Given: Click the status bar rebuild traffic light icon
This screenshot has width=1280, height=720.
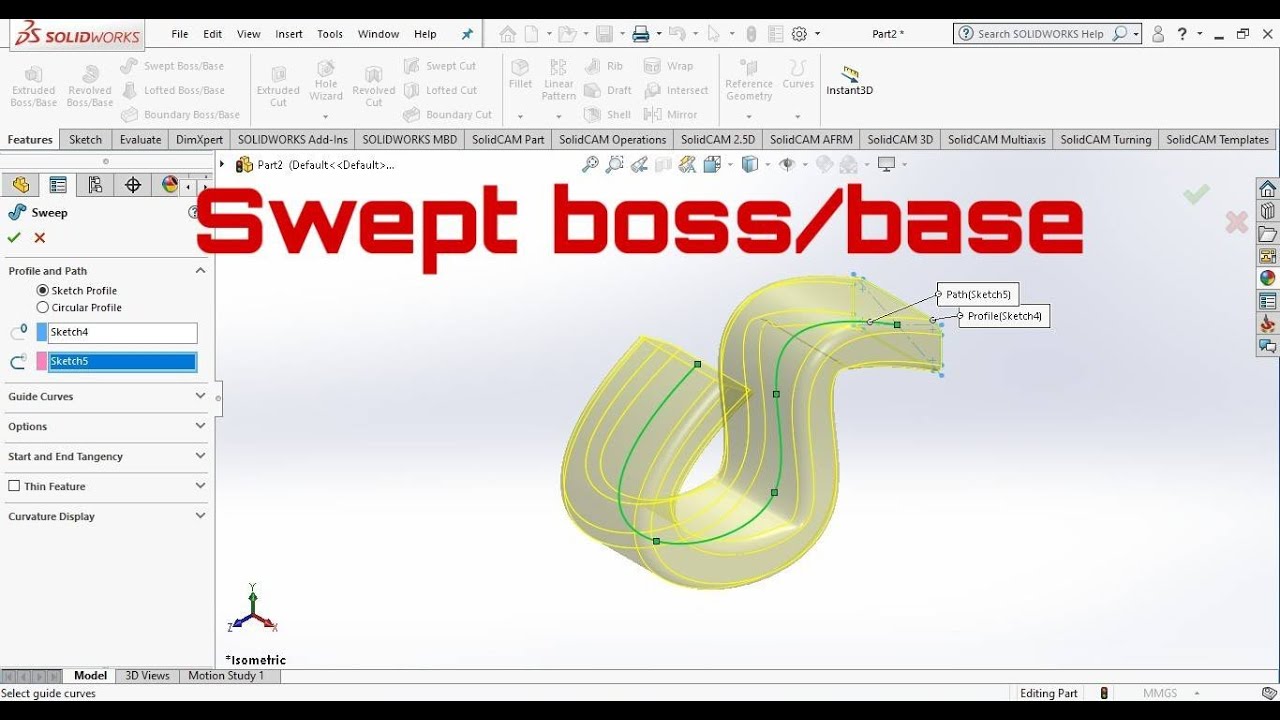Looking at the screenshot, I should point(1104,693).
